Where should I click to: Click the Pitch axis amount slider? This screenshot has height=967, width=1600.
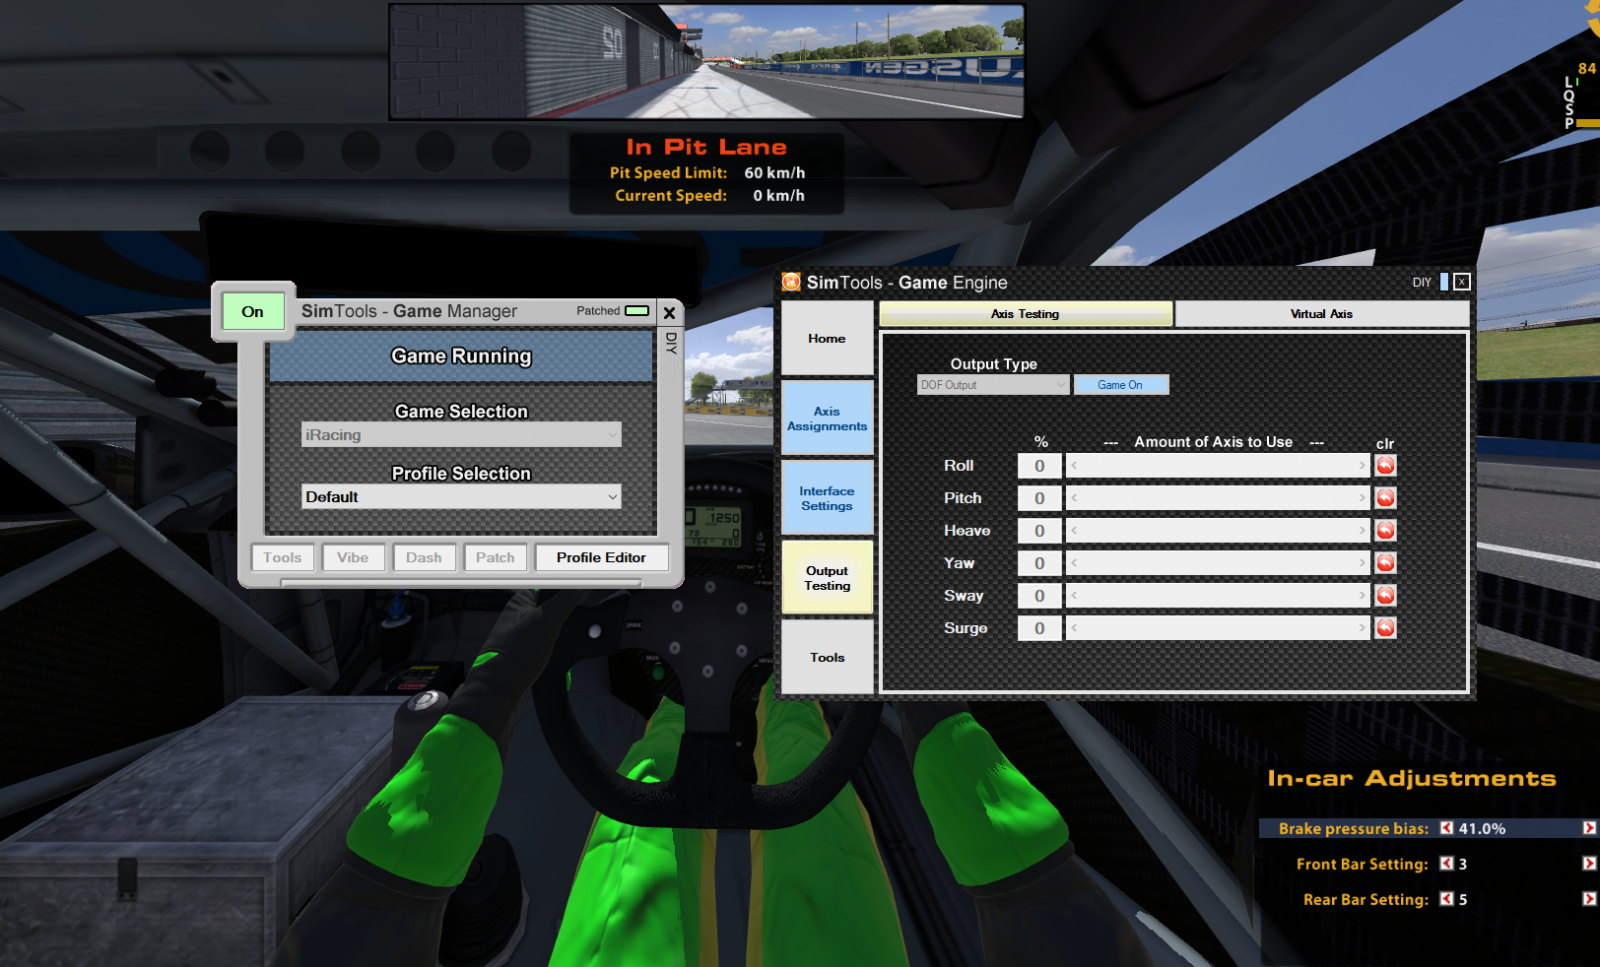coord(1218,498)
